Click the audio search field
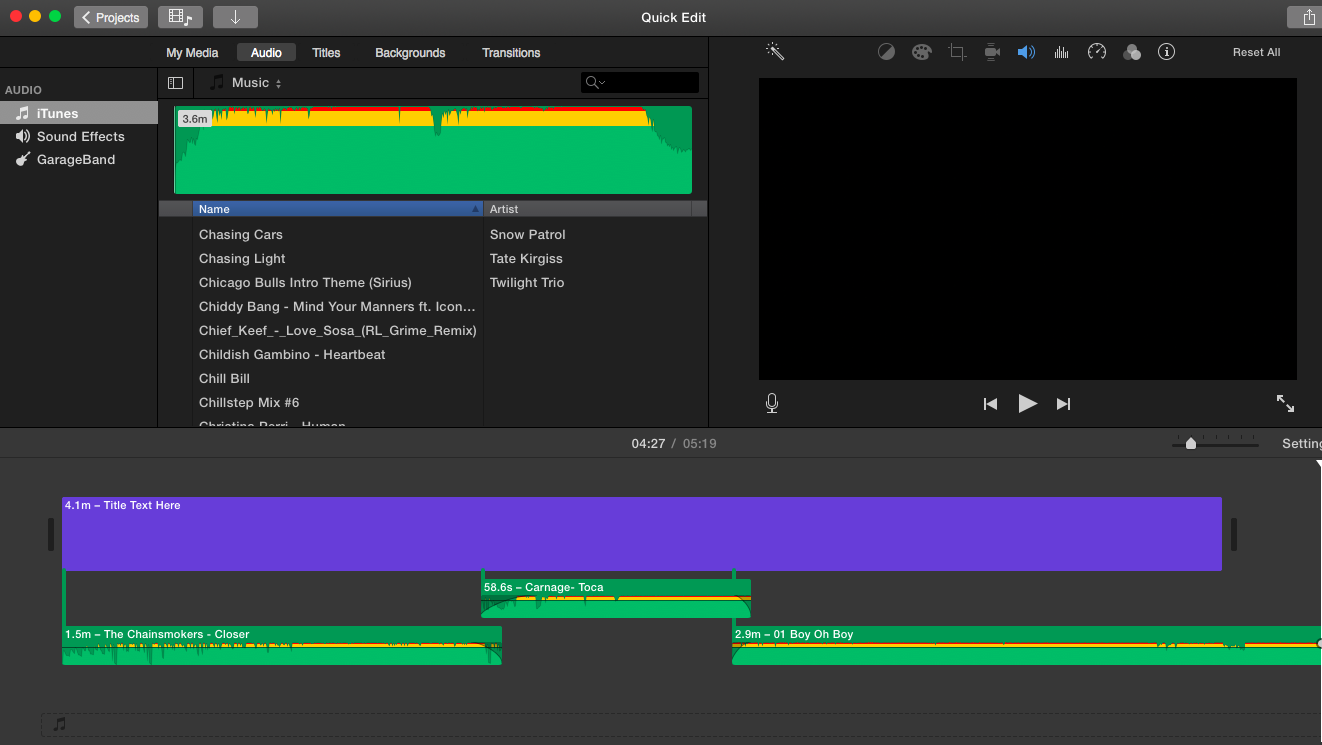1322x745 pixels. click(640, 82)
